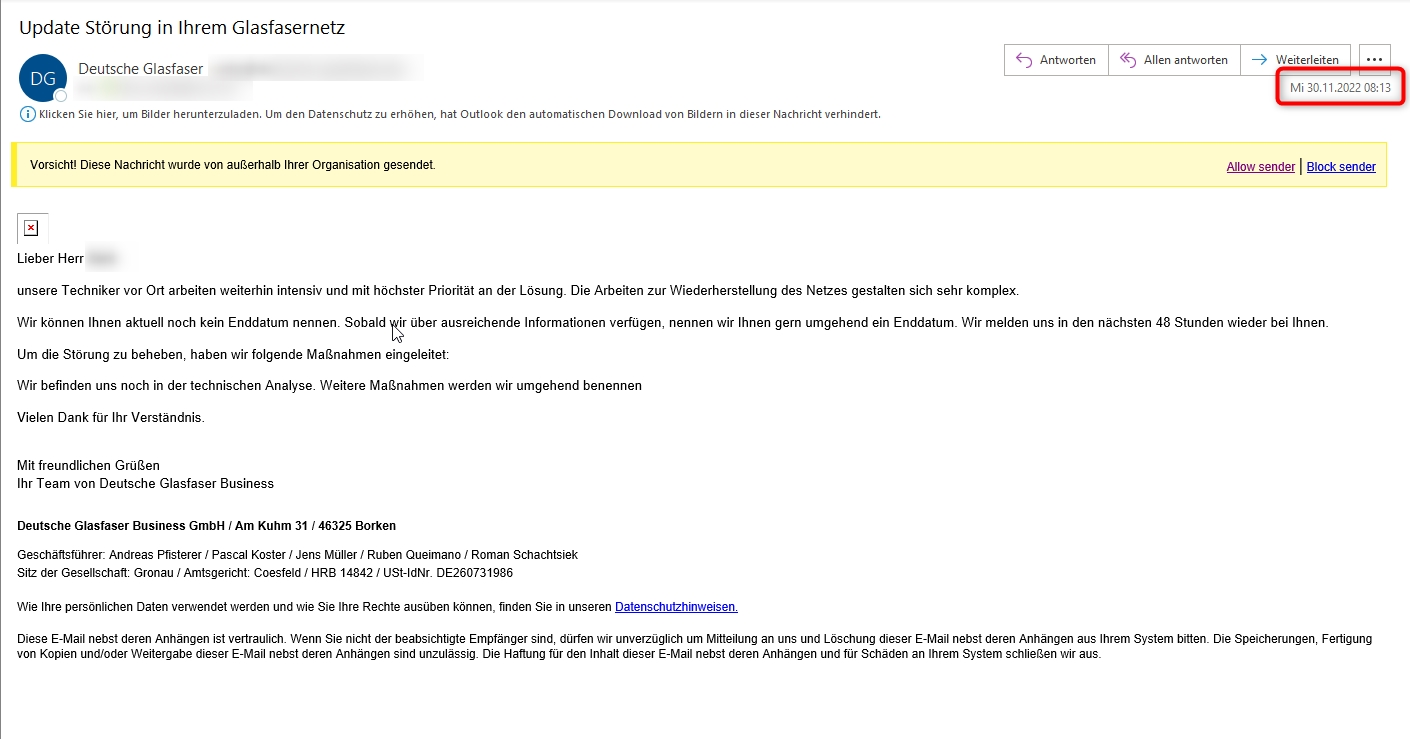
Task: Click the Allow sender link
Action: (x=1260, y=167)
